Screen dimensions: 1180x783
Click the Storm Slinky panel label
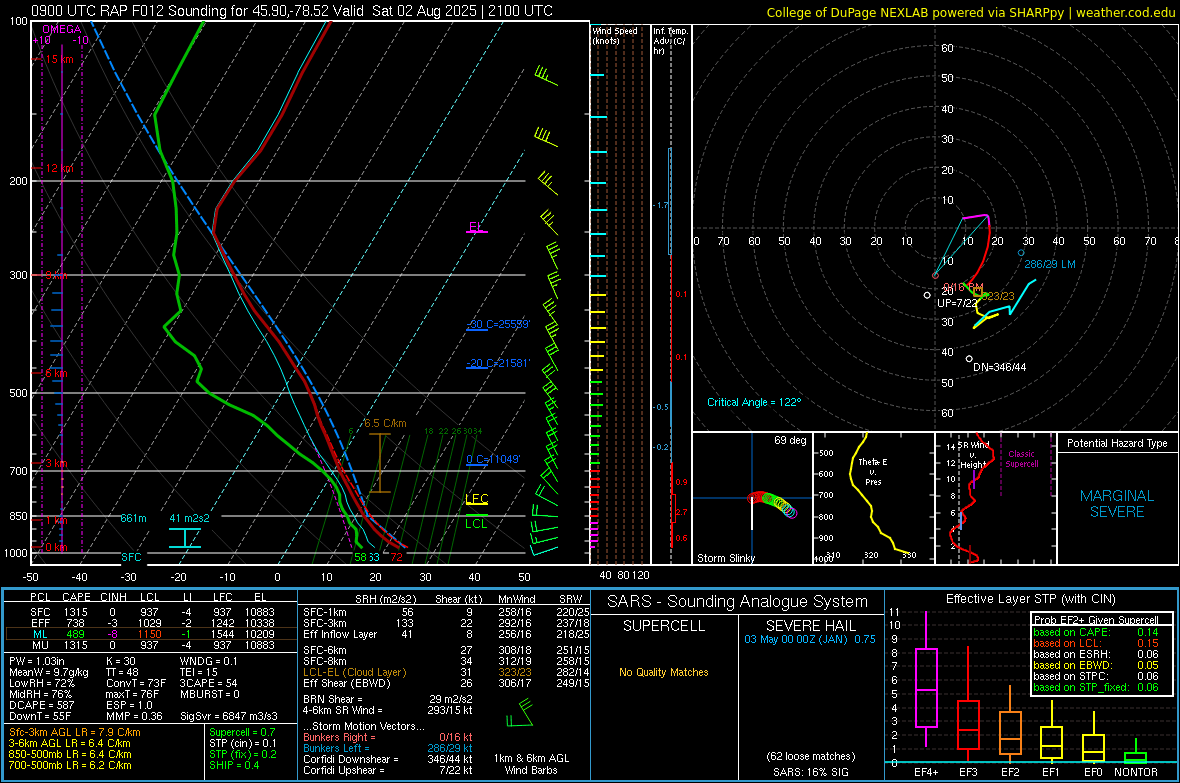(x=725, y=558)
